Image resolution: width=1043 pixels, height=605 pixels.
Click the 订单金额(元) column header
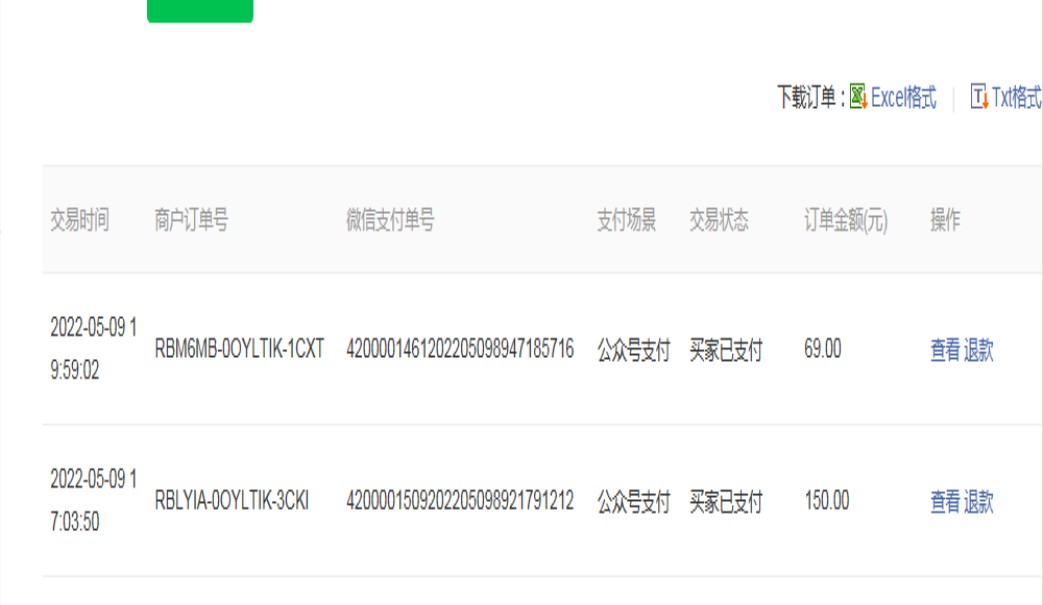(x=845, y=220)
